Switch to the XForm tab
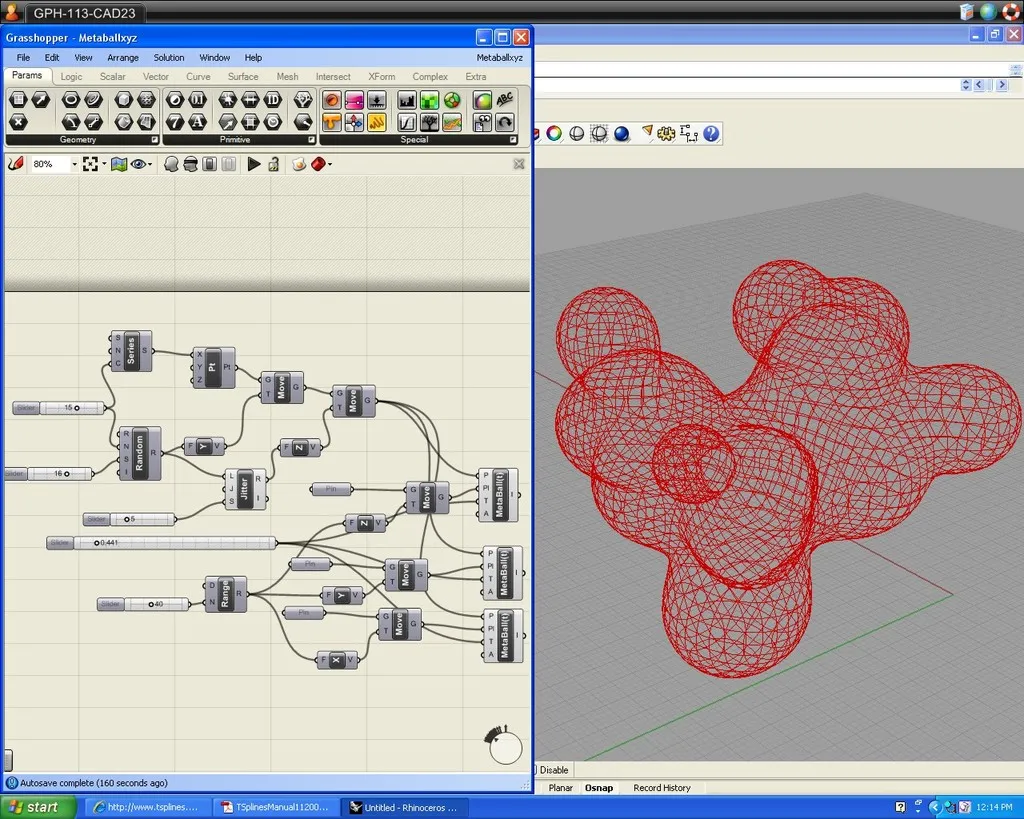Image resolution: width=1024 pixels, height=819 pixels. click(x=381, y=76)
